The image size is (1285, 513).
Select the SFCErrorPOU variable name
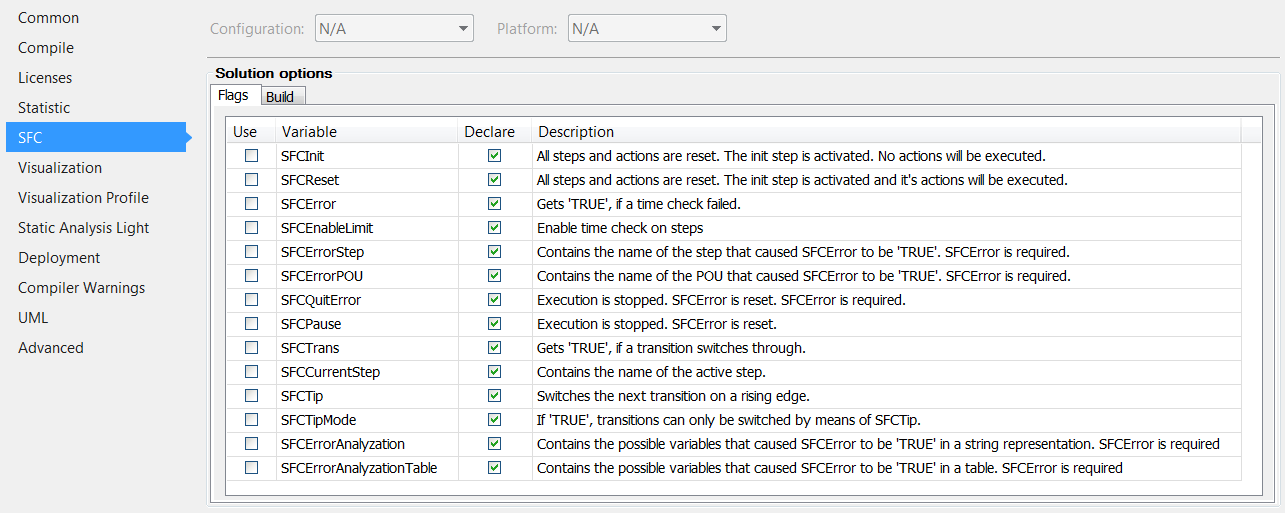pos(321,276)
